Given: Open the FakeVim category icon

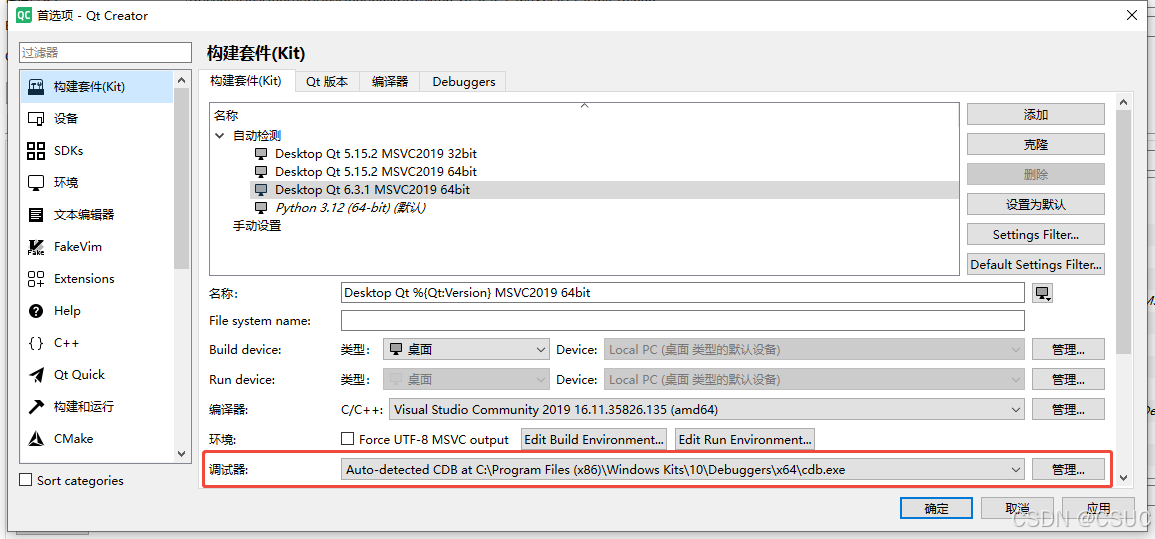Looking at the screenshot, I should 36,247.
